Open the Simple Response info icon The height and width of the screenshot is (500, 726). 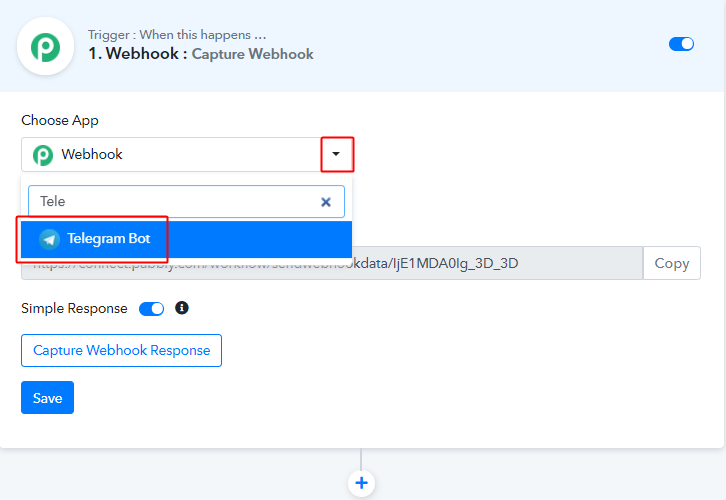click(182, 308)
